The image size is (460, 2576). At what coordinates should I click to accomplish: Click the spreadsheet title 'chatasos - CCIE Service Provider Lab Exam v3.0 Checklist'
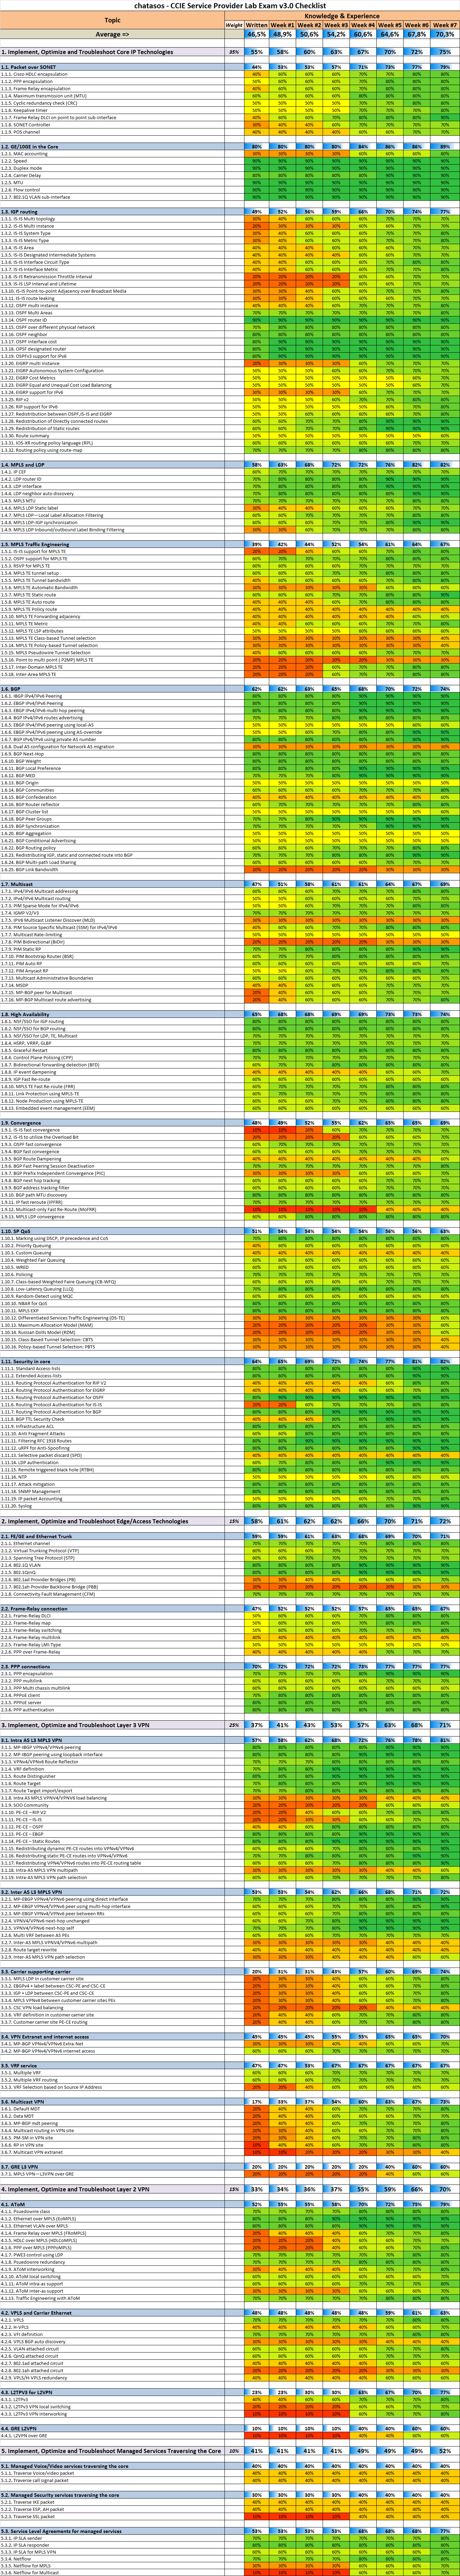pyautogui.click(x=230, y=6)
